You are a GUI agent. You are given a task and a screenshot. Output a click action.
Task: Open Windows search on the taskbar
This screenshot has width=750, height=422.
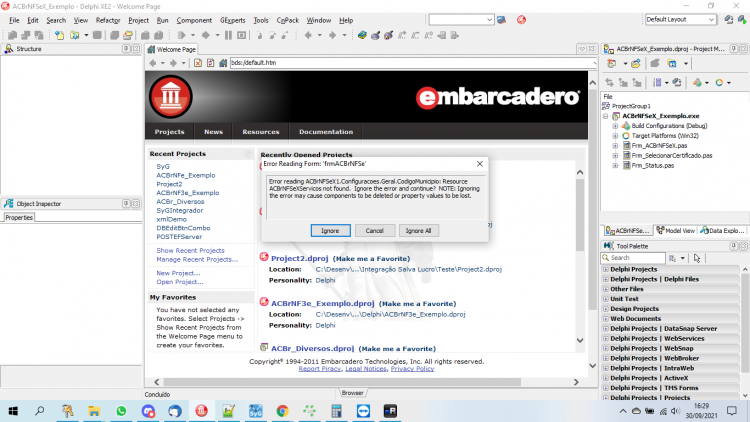point(40,411)
